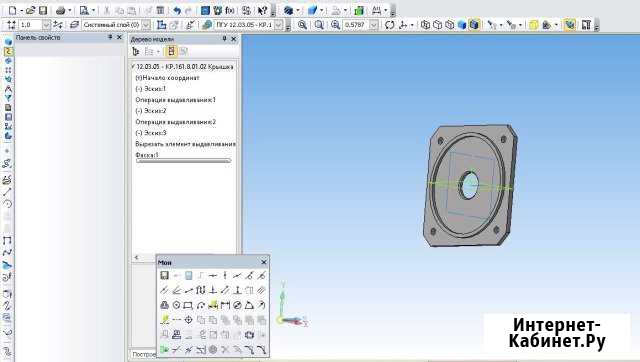Click the horizontal scrollbar under the model tree
640x362 pixels.
[183, 161]
